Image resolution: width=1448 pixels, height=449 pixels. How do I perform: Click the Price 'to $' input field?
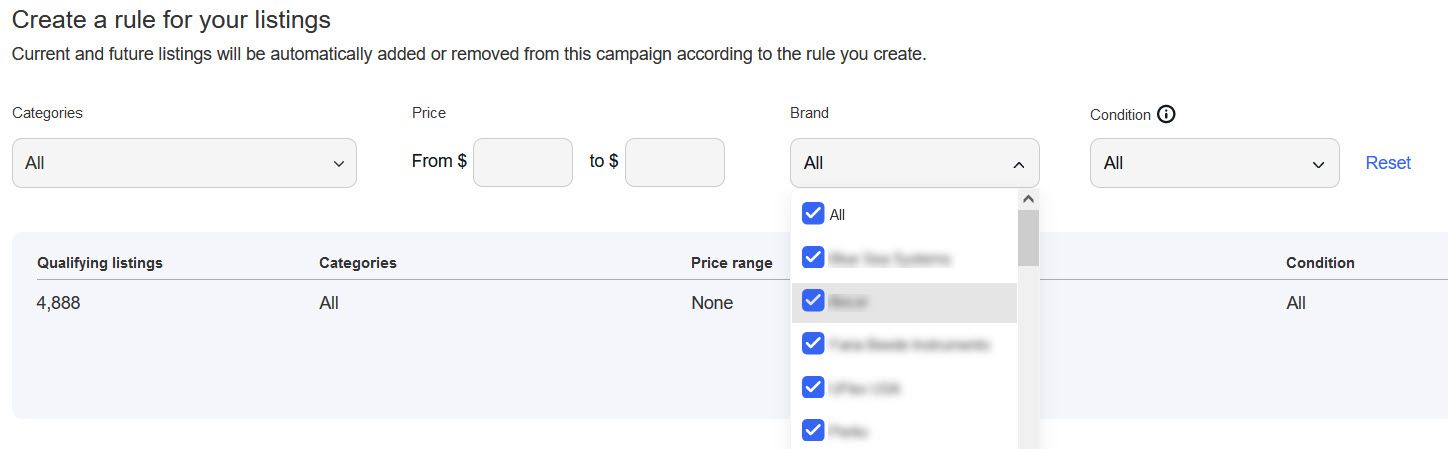point(674,162)
